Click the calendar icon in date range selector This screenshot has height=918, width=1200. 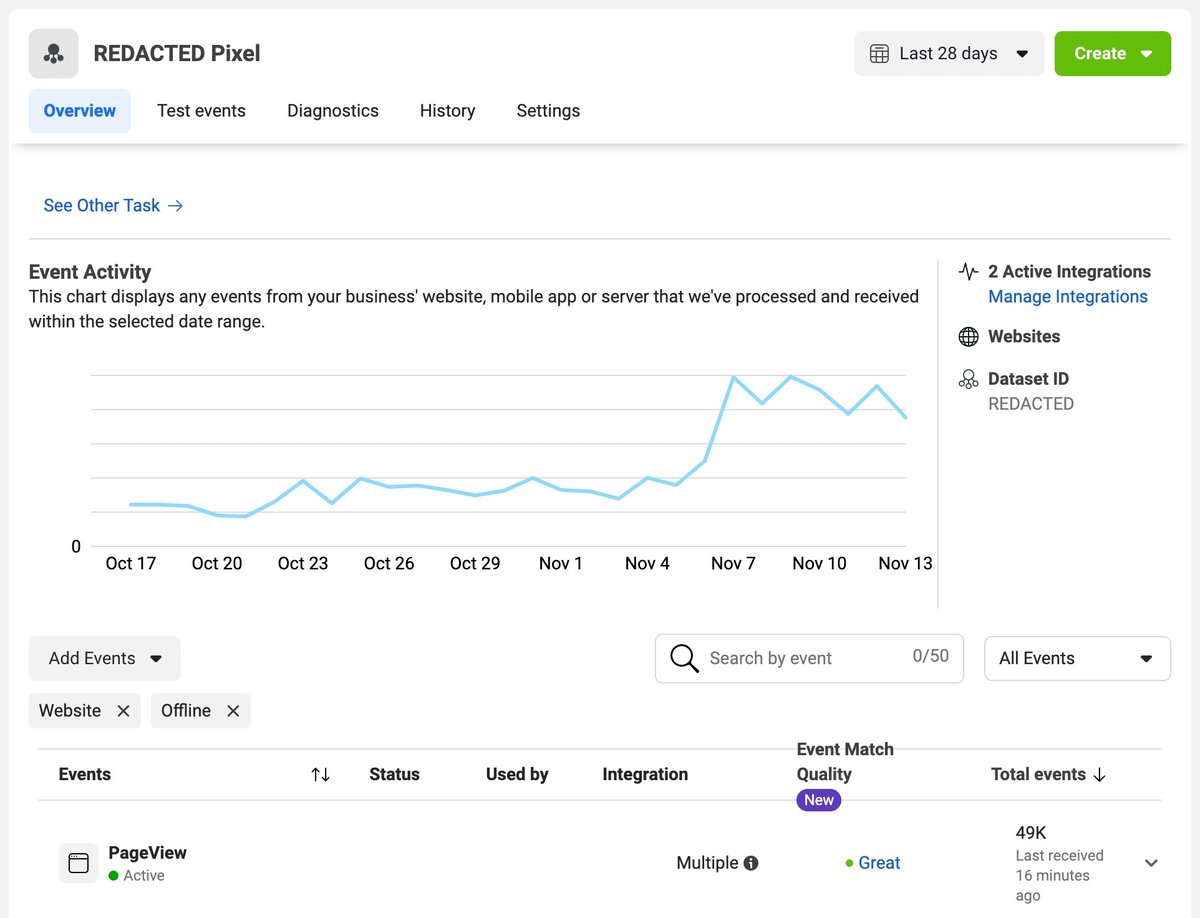879,54
